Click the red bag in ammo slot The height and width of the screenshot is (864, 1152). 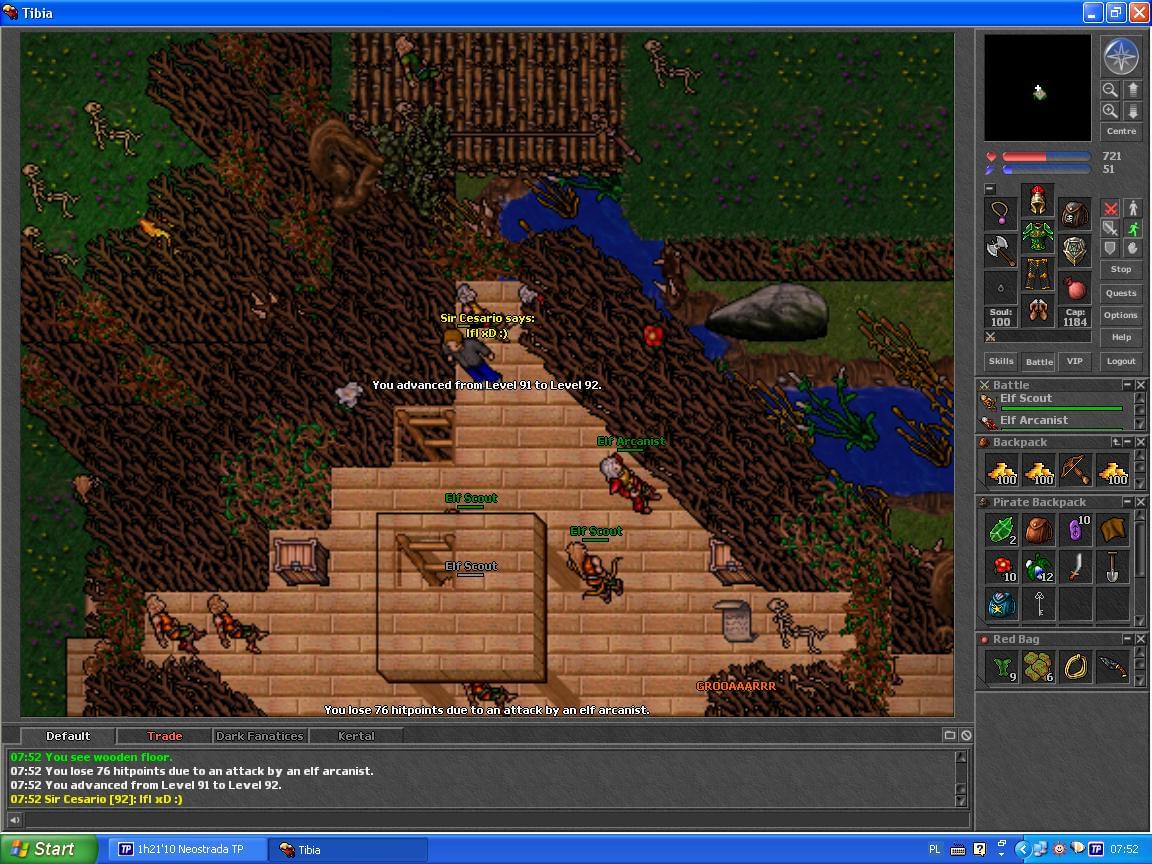click(1075, 288)
